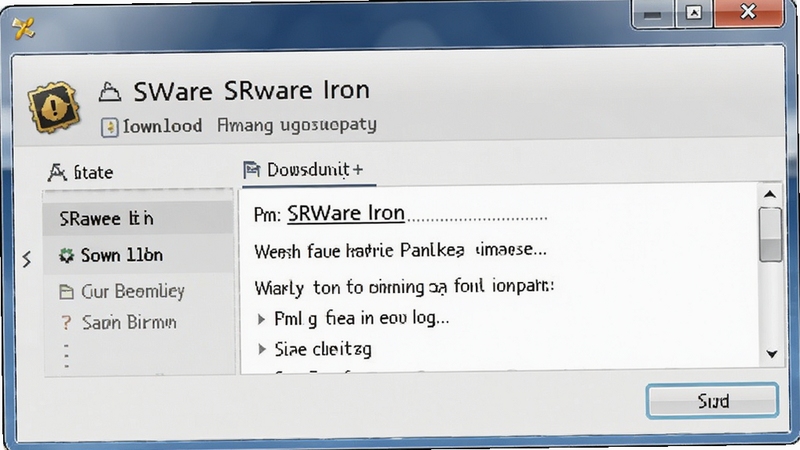Click the folder icon beside 'Gur Beomliey'
The height and width of the screenshot is (450, 800).
(x=66, y=292)
